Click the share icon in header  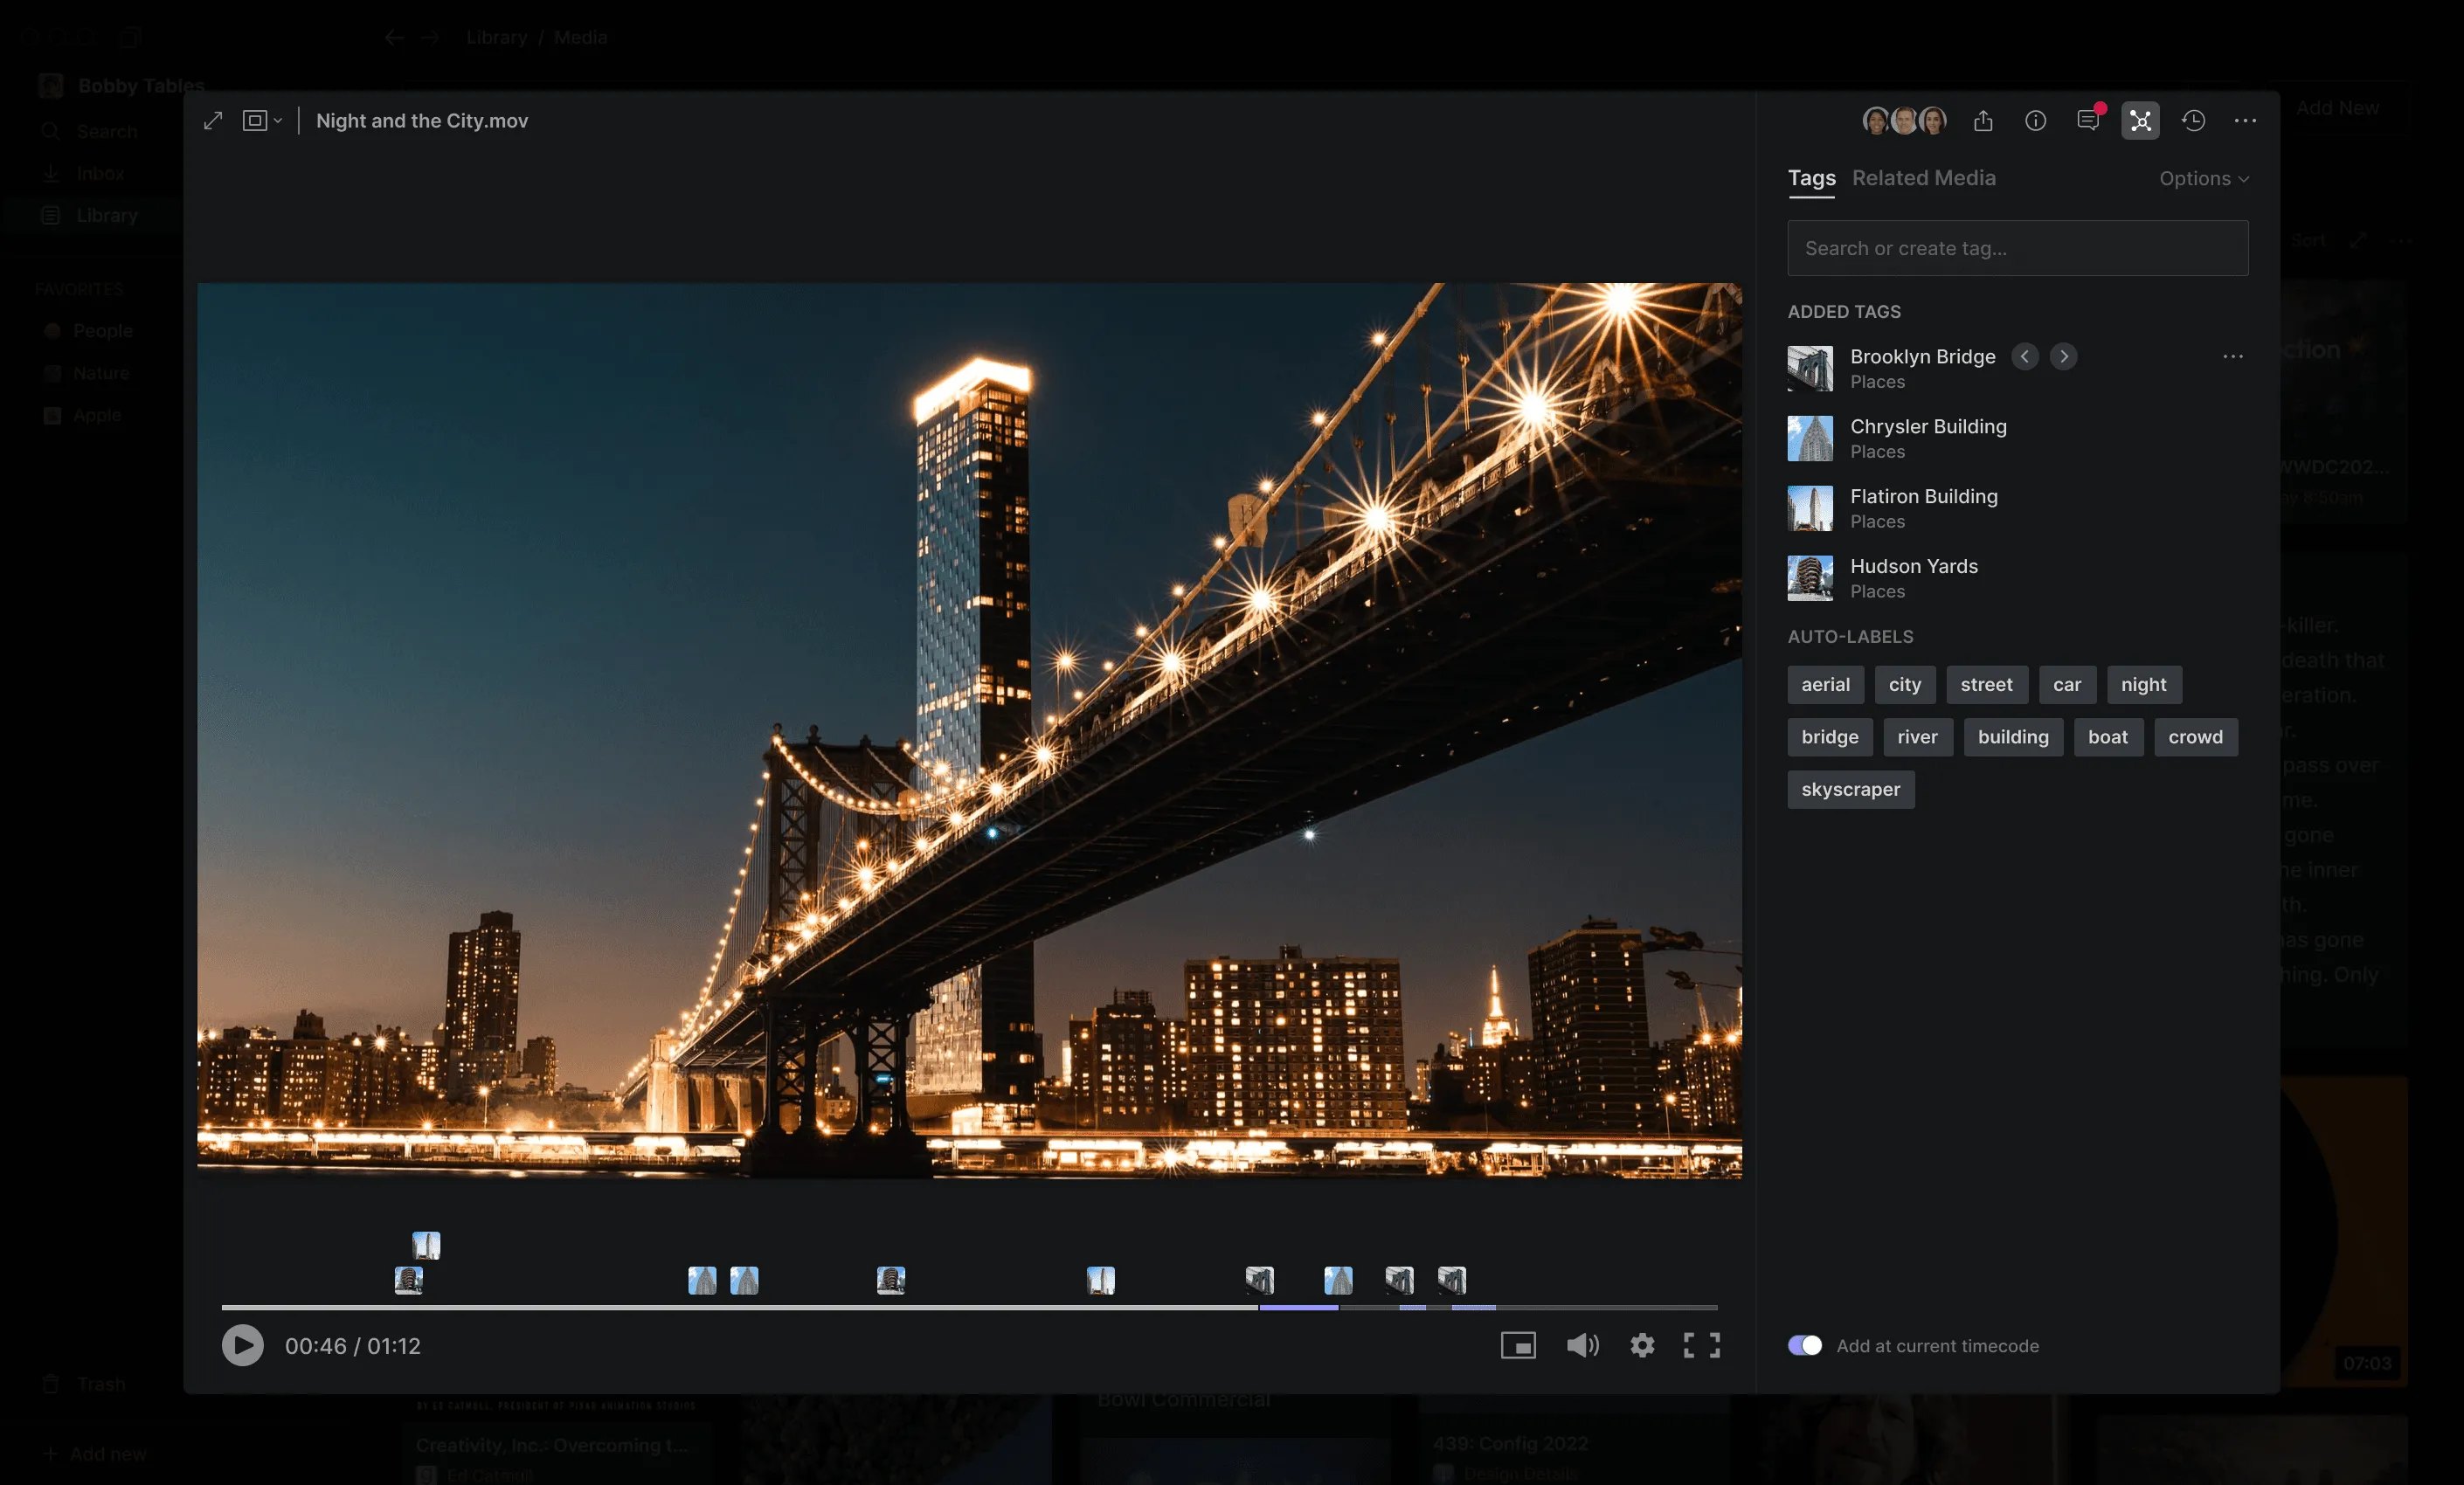click(x=1983, y=121)
